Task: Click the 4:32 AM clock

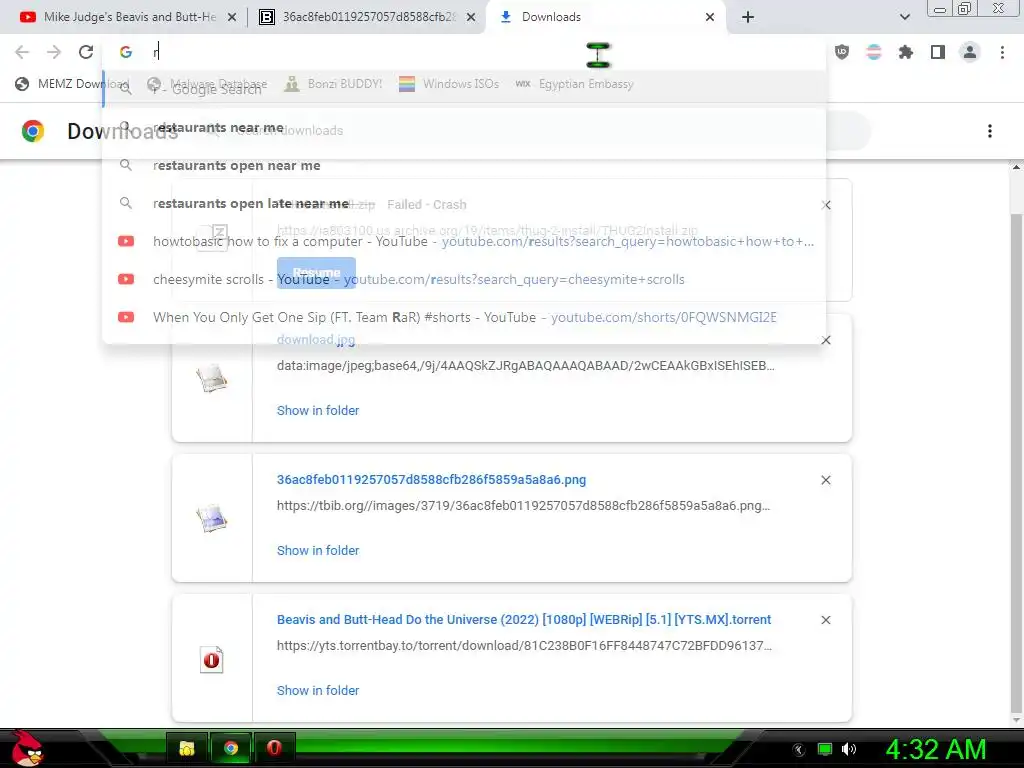Action: 936,749
